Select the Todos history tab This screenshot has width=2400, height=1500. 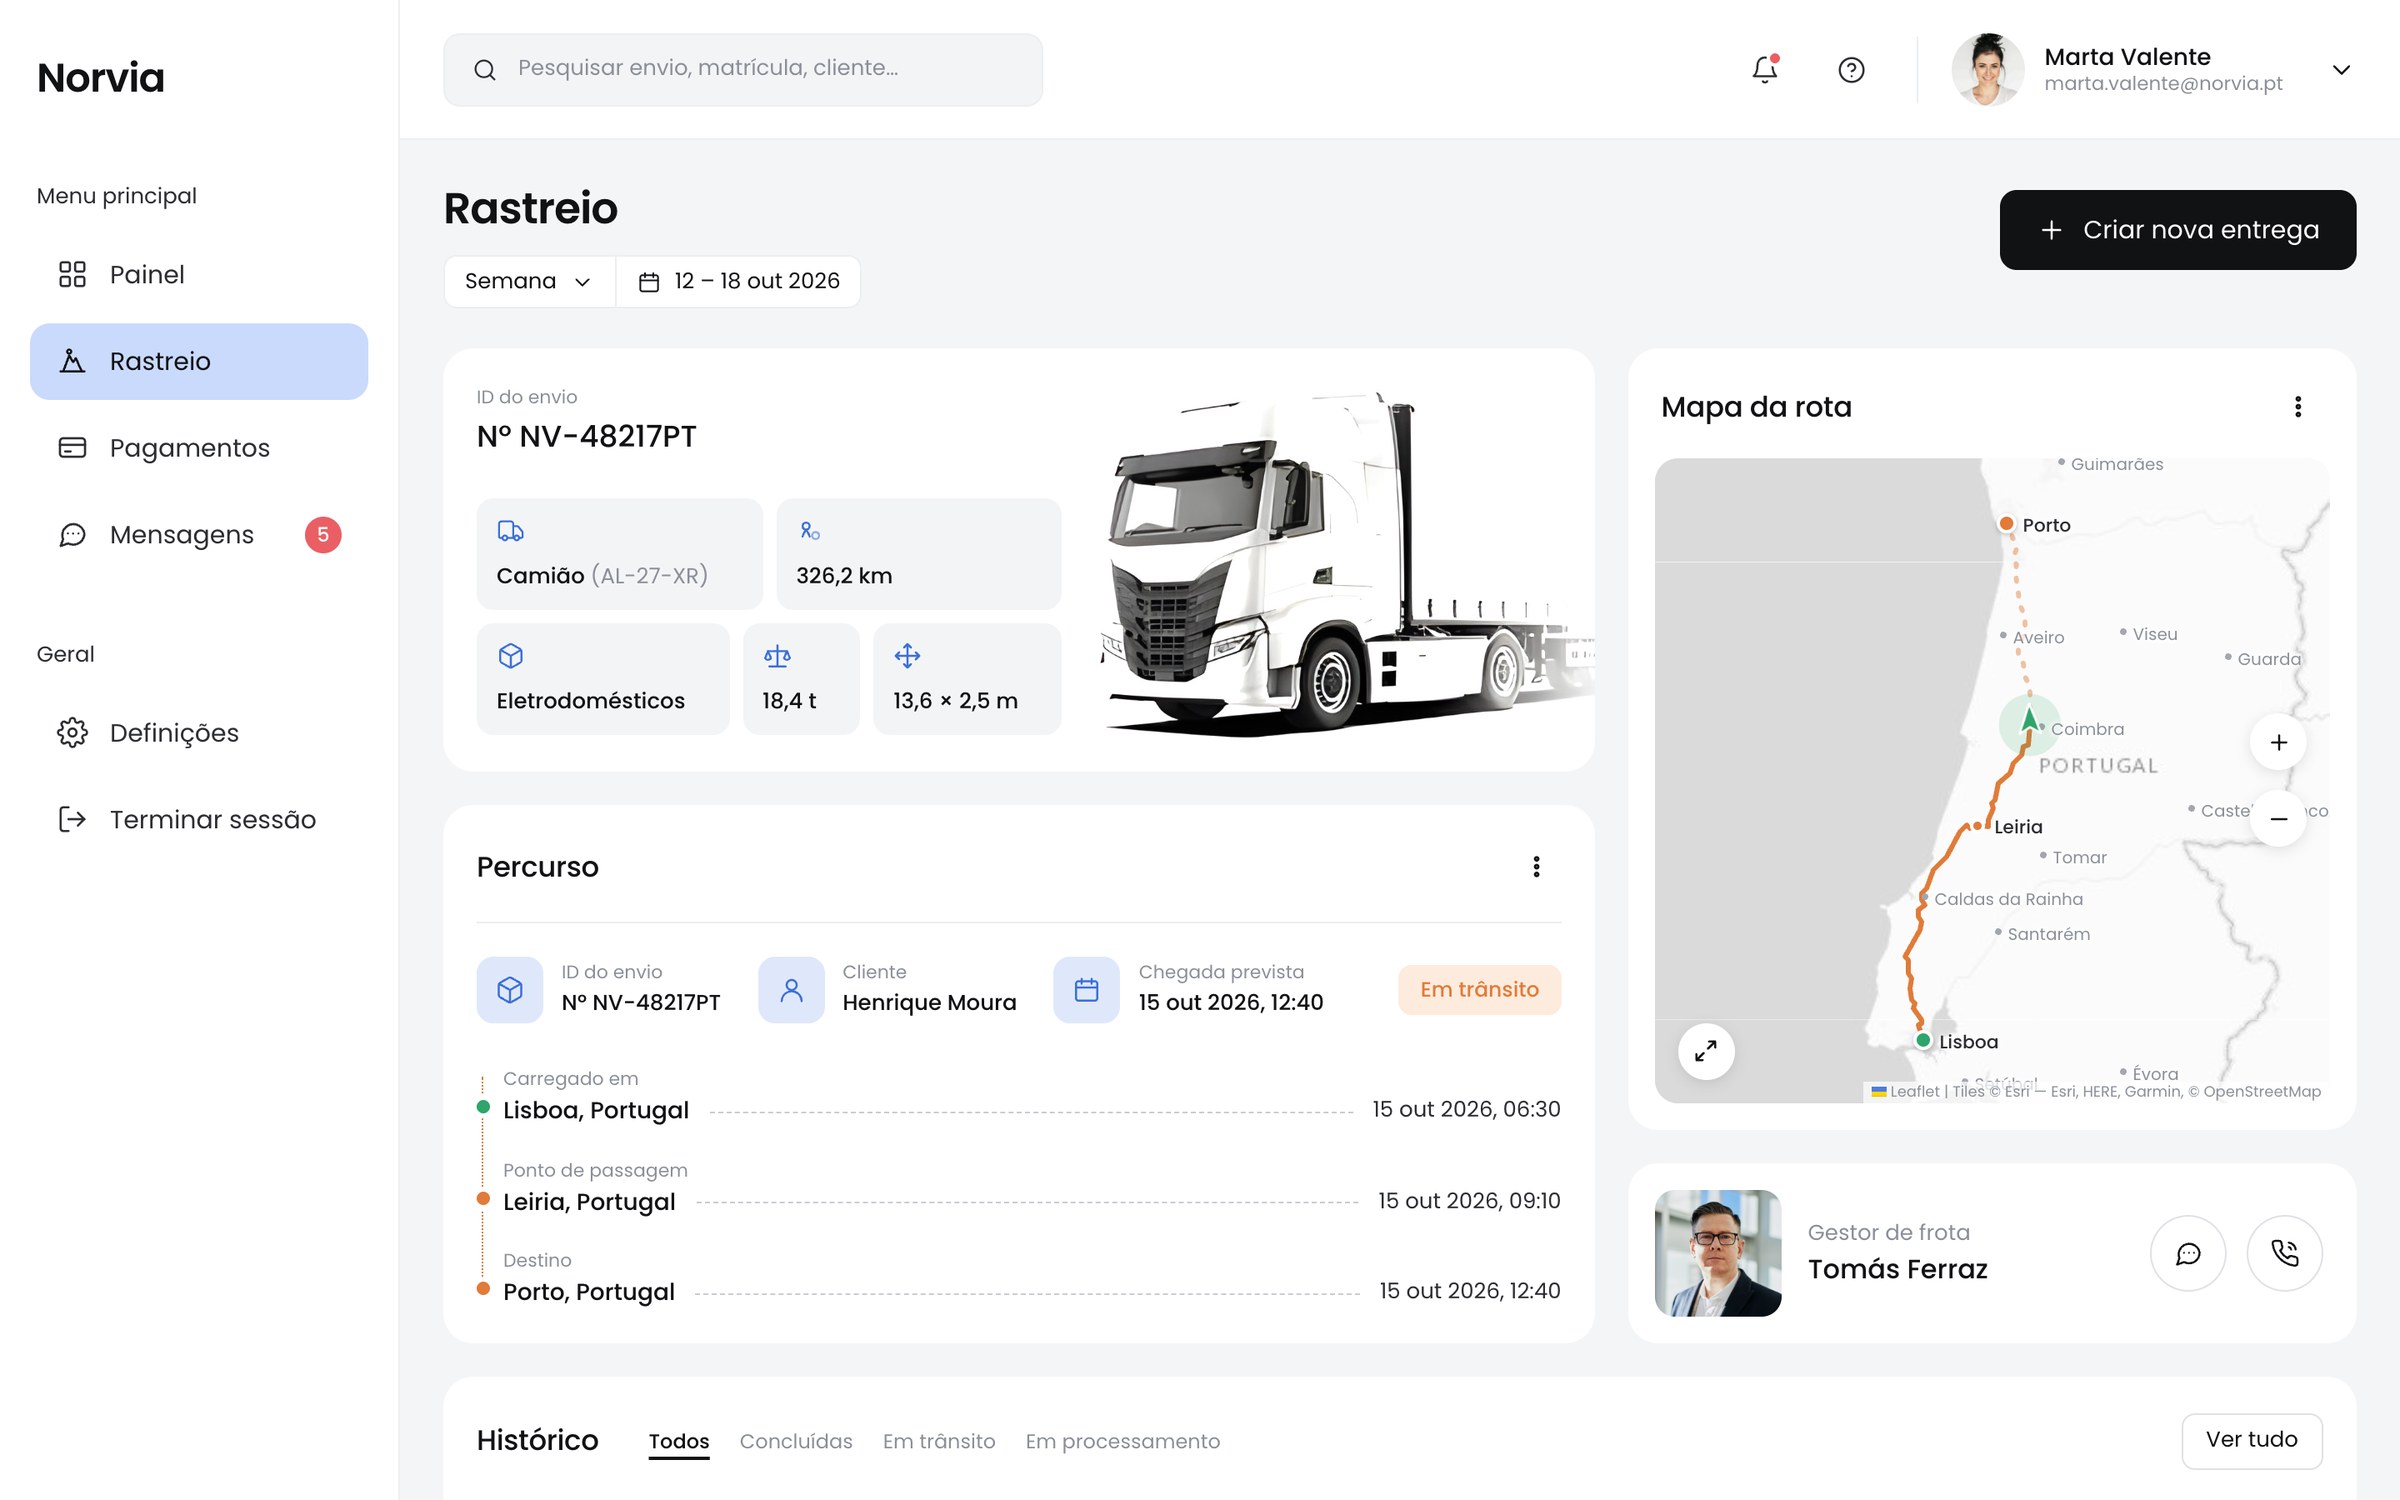click(679, 1441)
